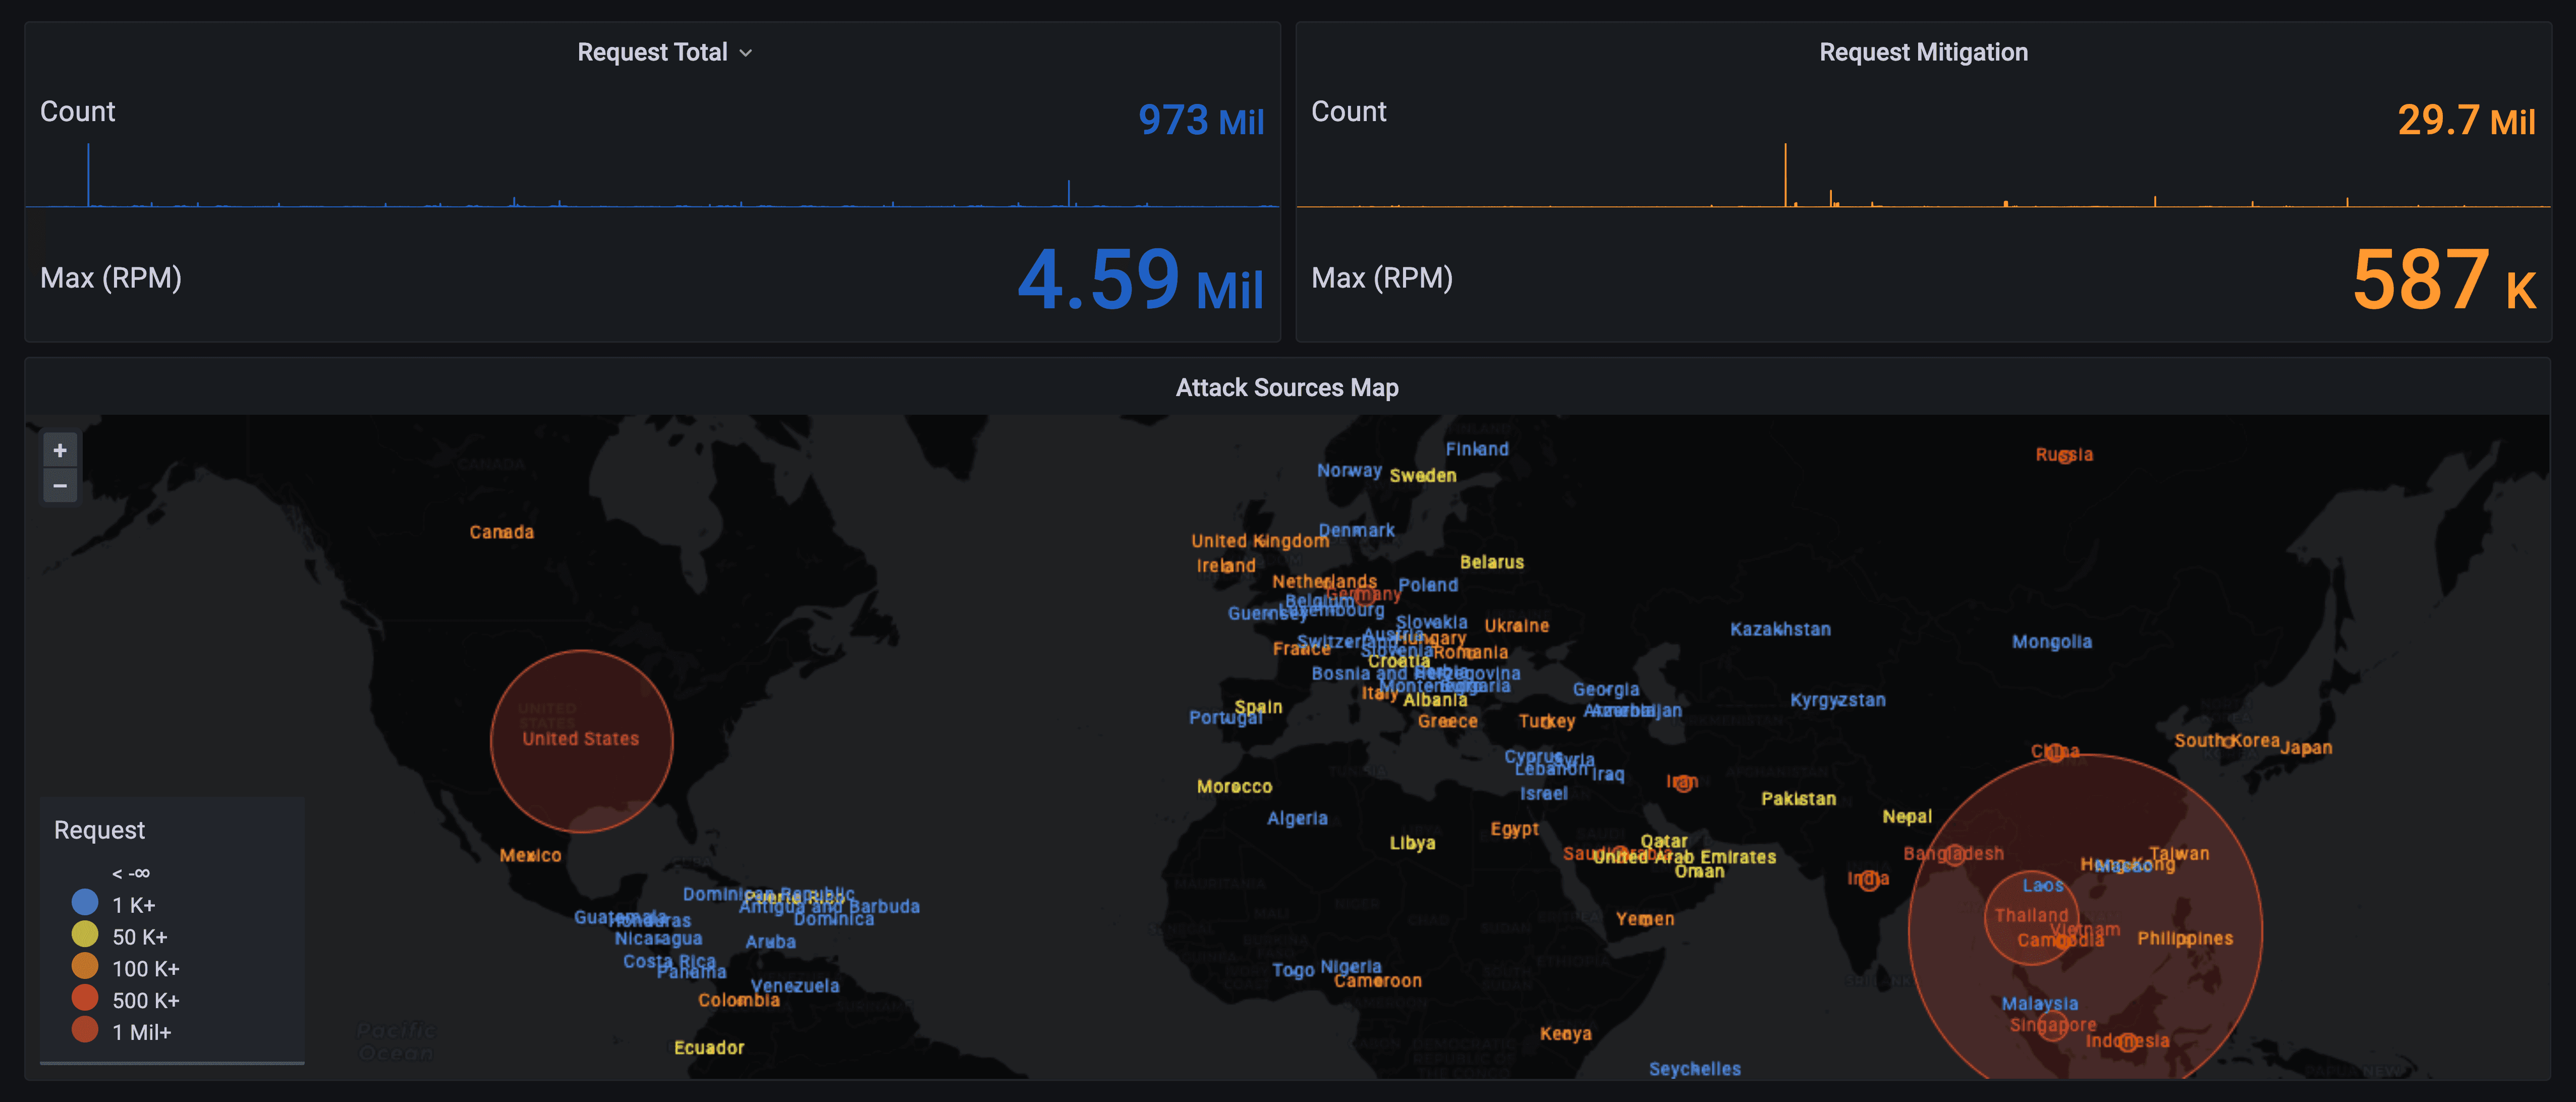Zoom out on the attack sources map
2576x1102 pixels.
point(60,486)
